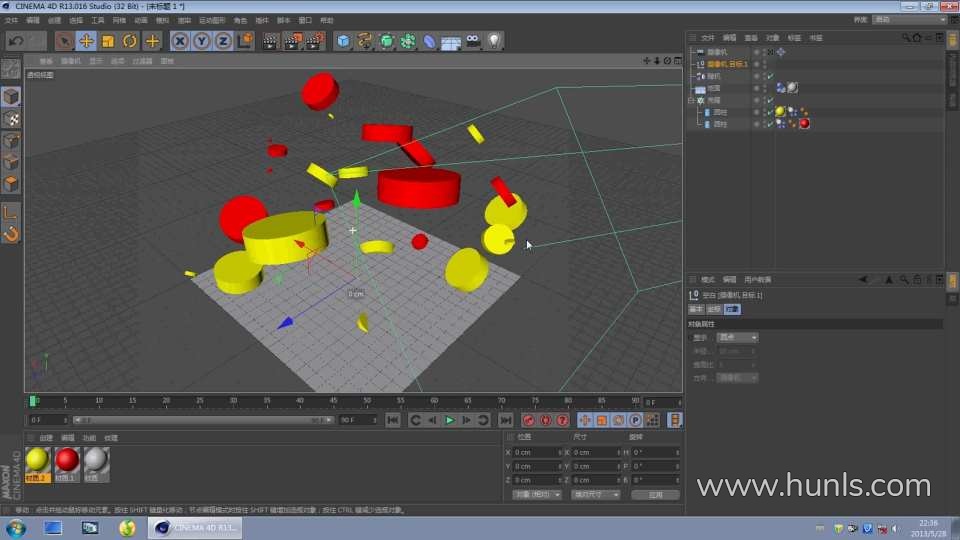Toggle the X axis lock
The image size is (960, 540).
pyautogui.click(x=179, y=41)
